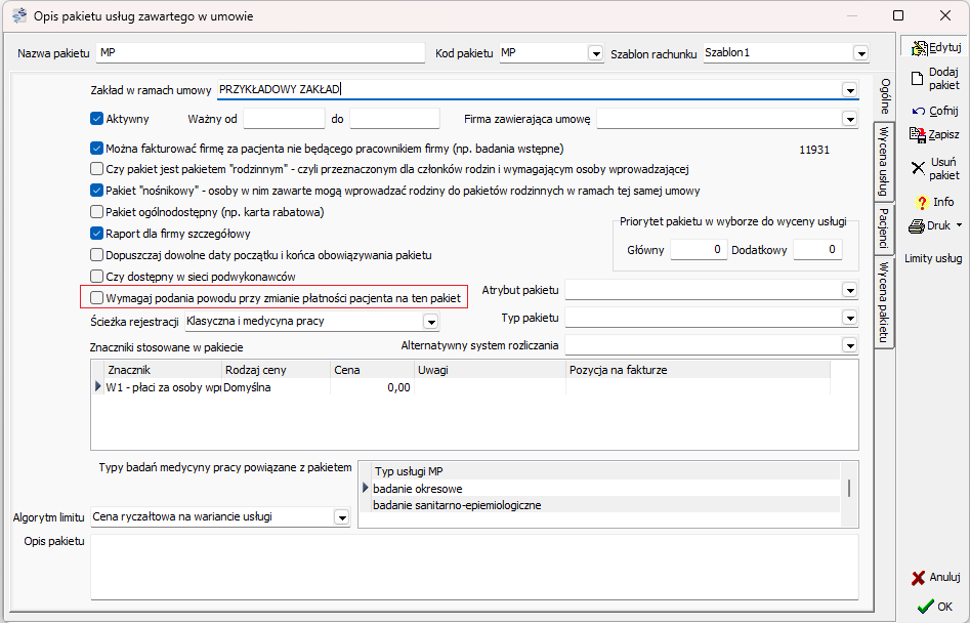970x623 pixels.
Task: Open Info question mark icon
Action: (921, 202)
